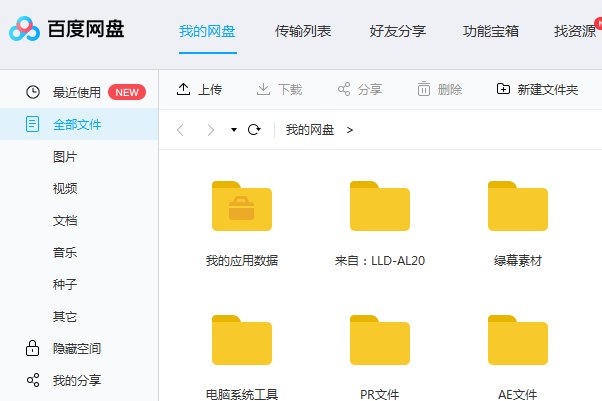This screenshot has width=602, height=401.
Task: Select the 来自：LLD-AL20 folder icon
Action: (380, 206)
